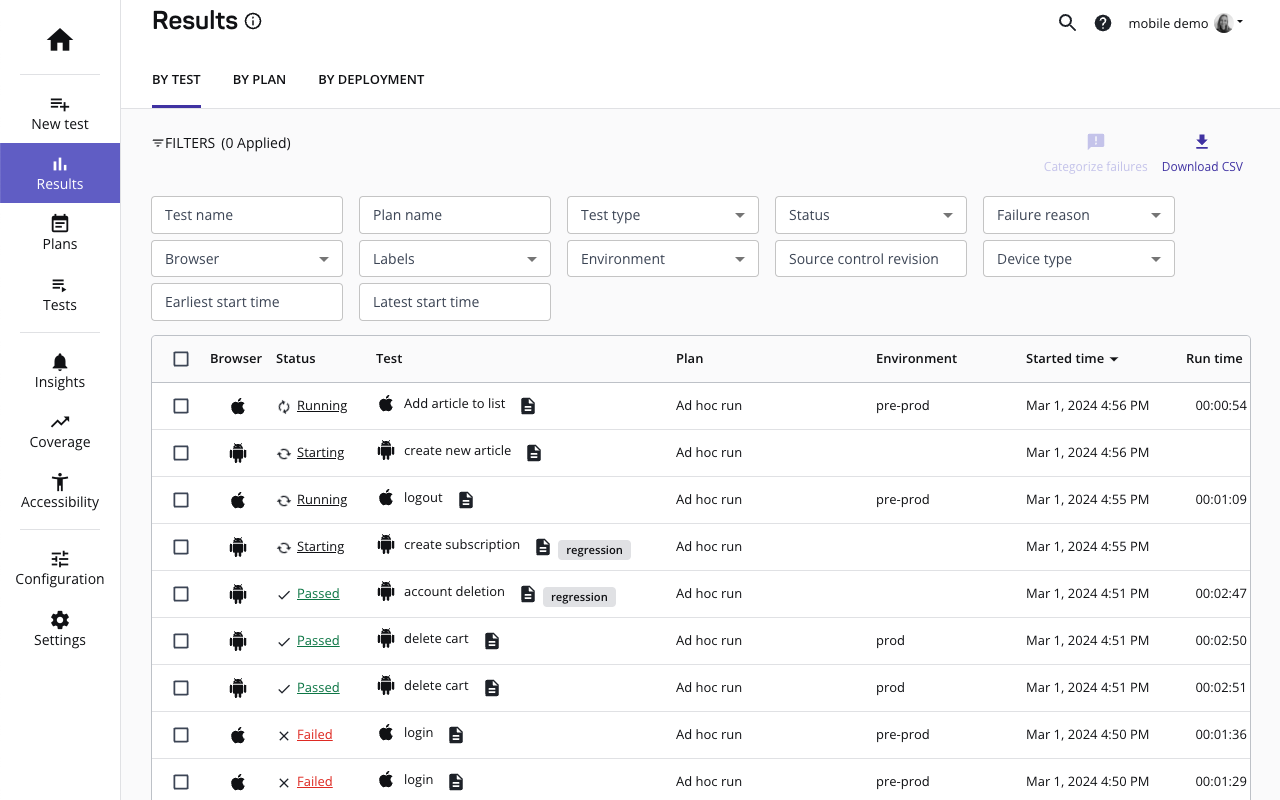The height and width of the screenshot is (800, 1280).
Task: Click regression label on account deletion
Action: click(x=579, y=597)
